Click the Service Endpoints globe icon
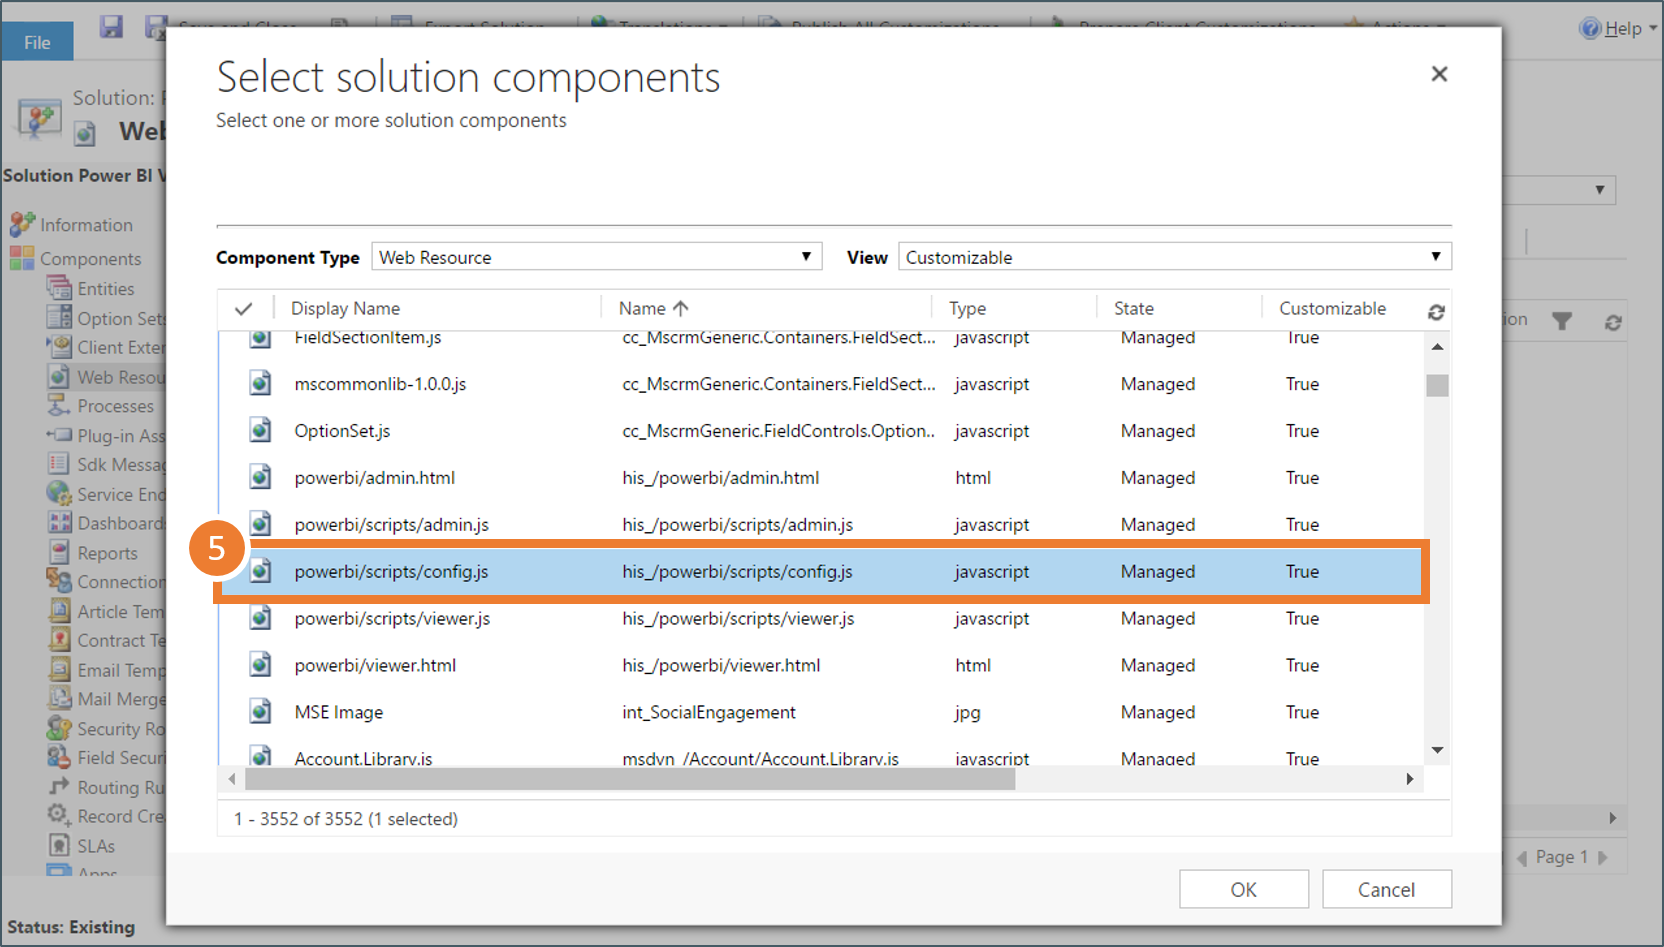This screenshot has height=947, width=1664. [x=60, y=494]
